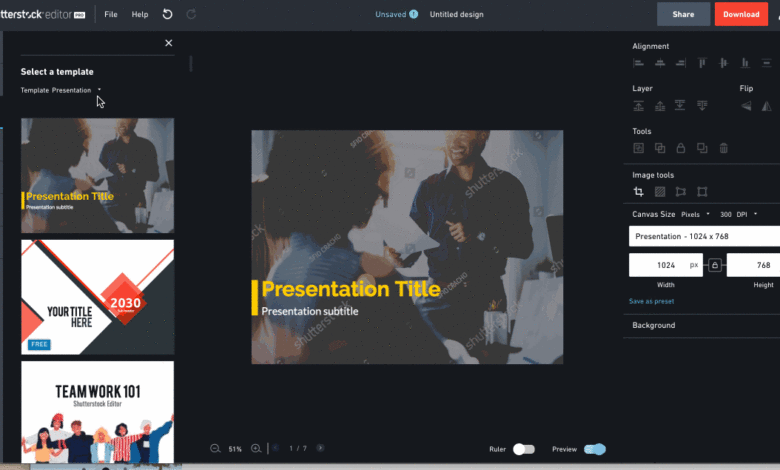Click the 51% zoom level value
The width and height of the screenshot is (780, 470).
pos(235,449)
